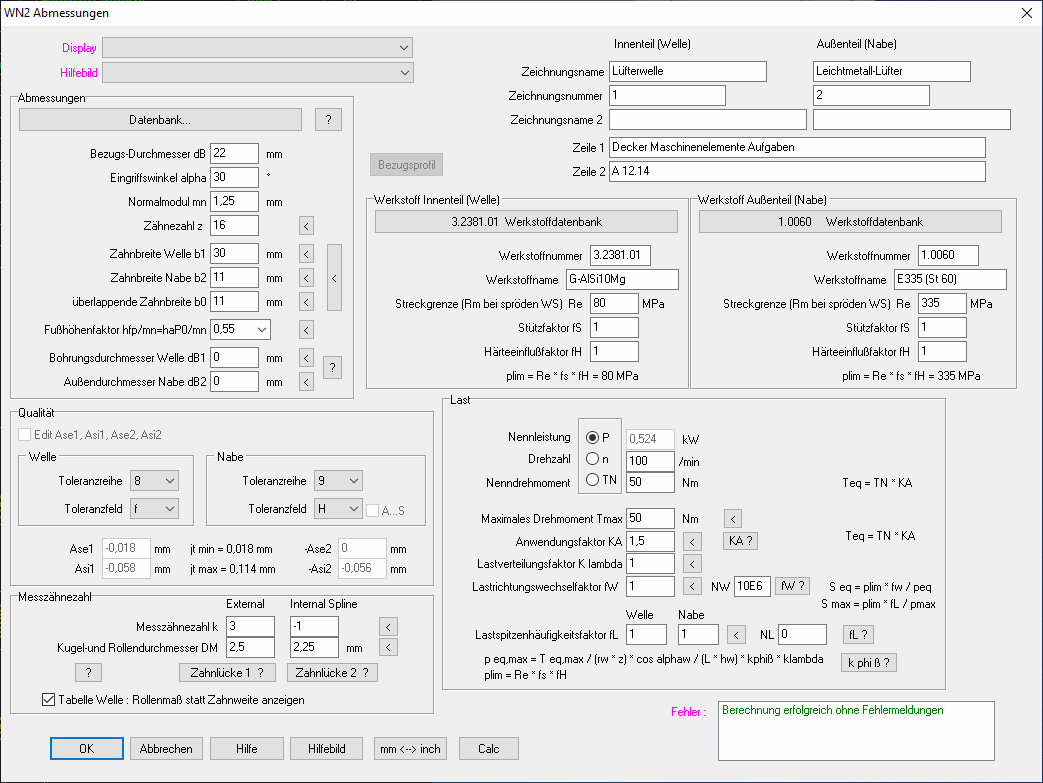Click the '?' help button beside Datenbank
1043x783 pixels.
click(x=328, y=120)
